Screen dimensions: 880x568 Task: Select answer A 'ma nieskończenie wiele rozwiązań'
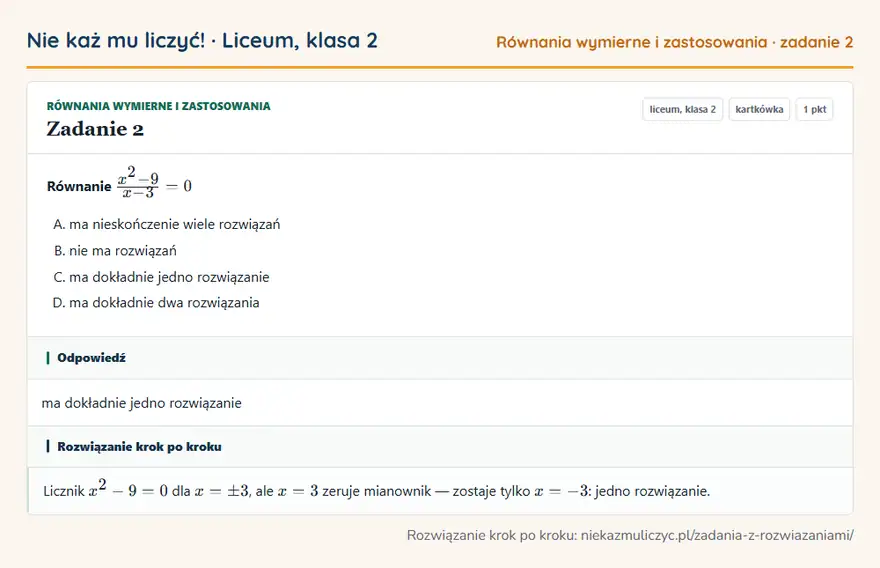[x=167, y=225]
